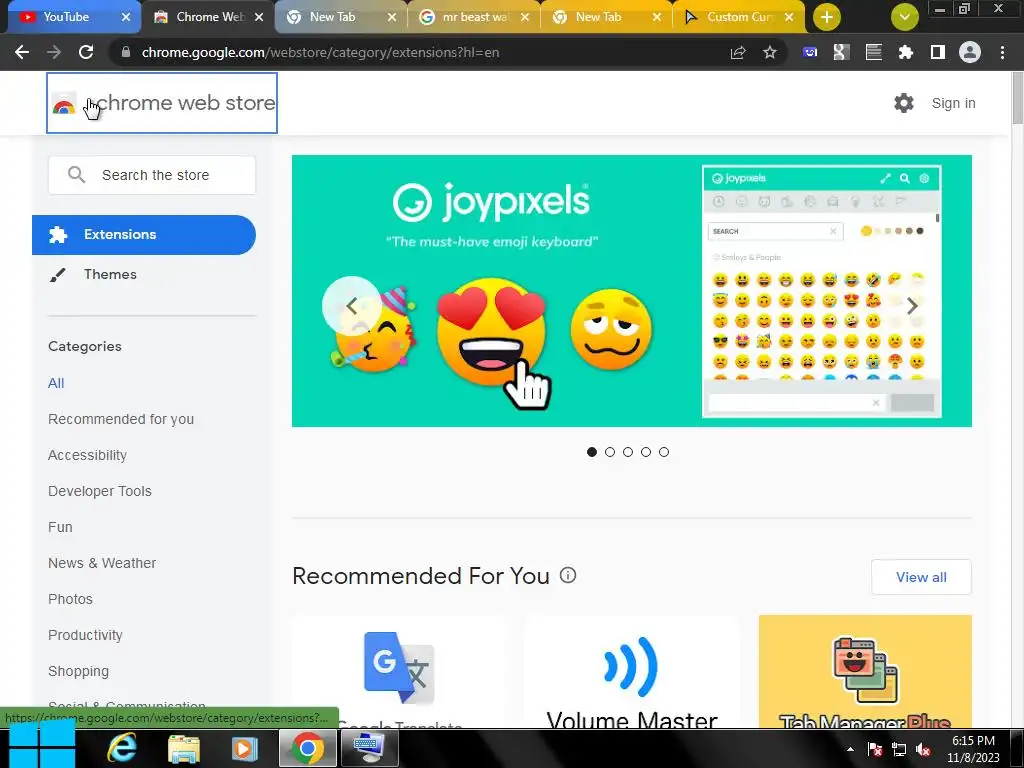Image resolution: width=1024 pixels, height=768 pixels.
Task: Click the Chrome taskbar icon
Action: coord(307,748)
